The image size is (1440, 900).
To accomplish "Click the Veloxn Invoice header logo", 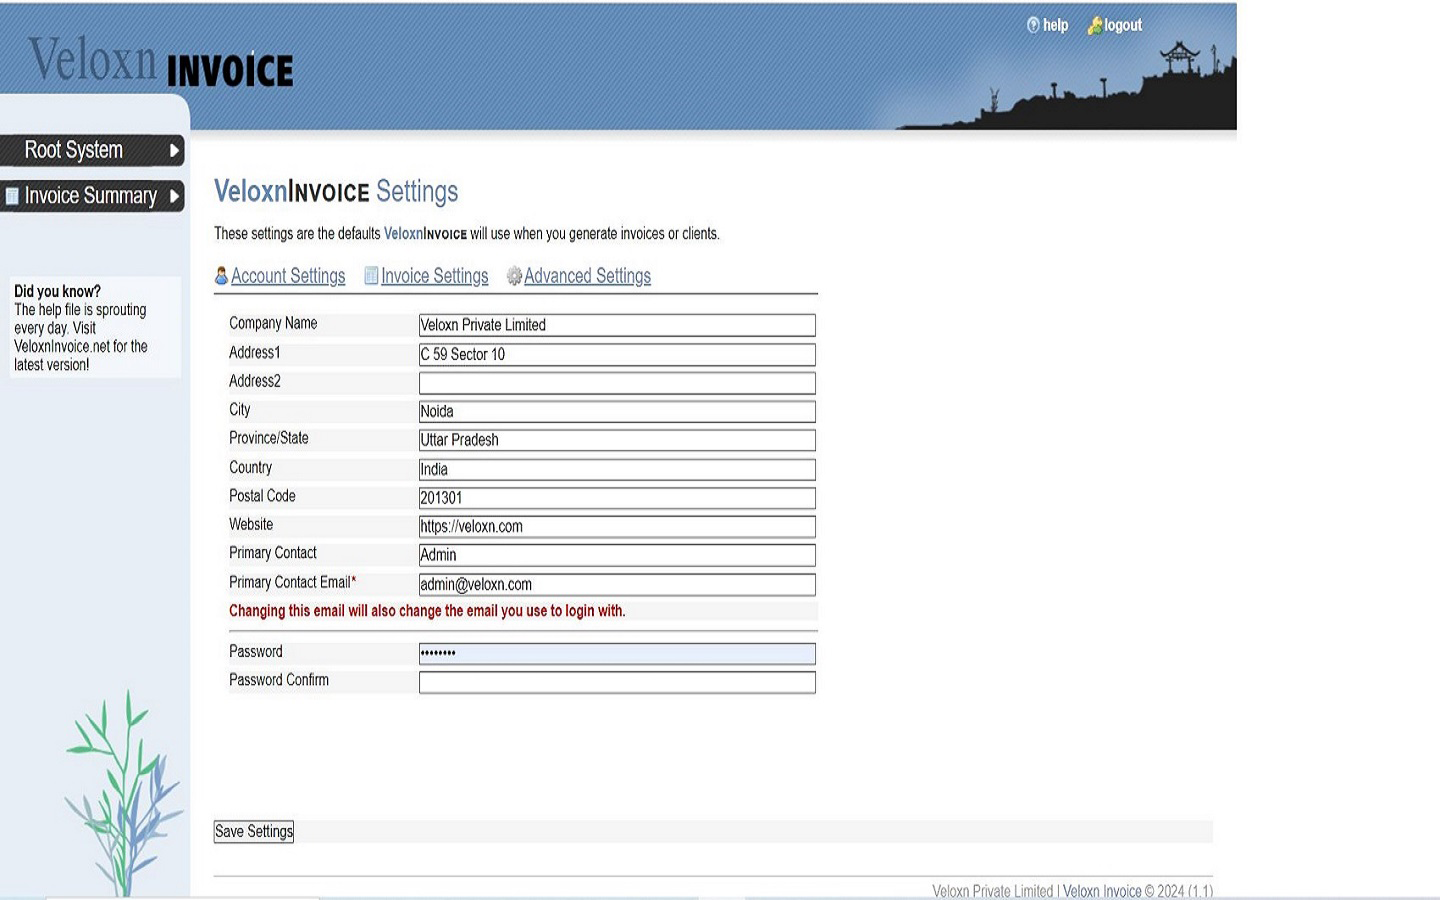I will coord(161,63).
